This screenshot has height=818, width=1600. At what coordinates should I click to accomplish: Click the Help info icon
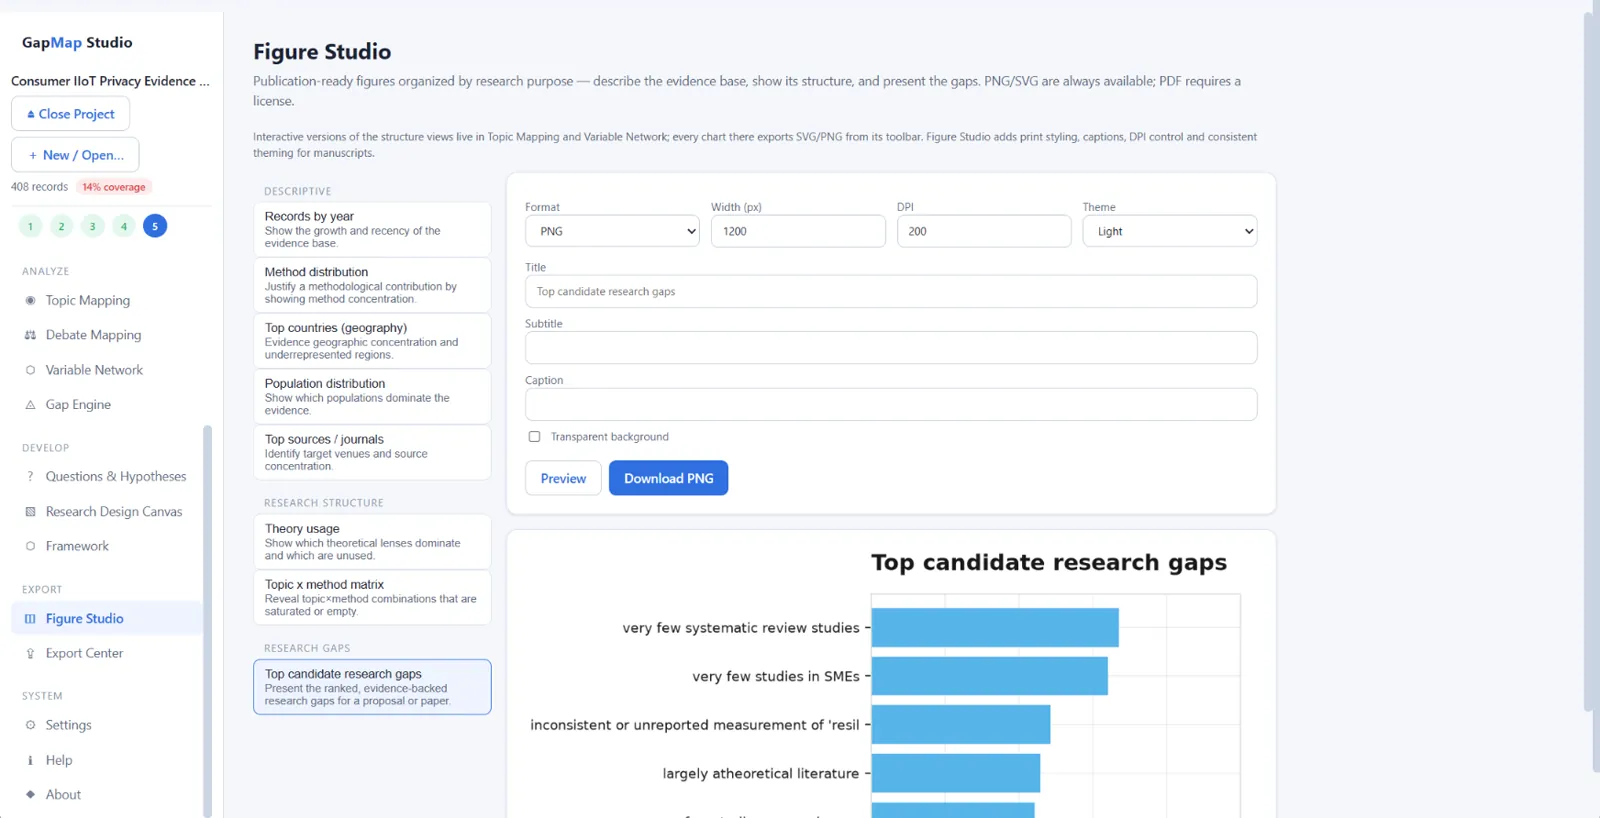(30, 760)
